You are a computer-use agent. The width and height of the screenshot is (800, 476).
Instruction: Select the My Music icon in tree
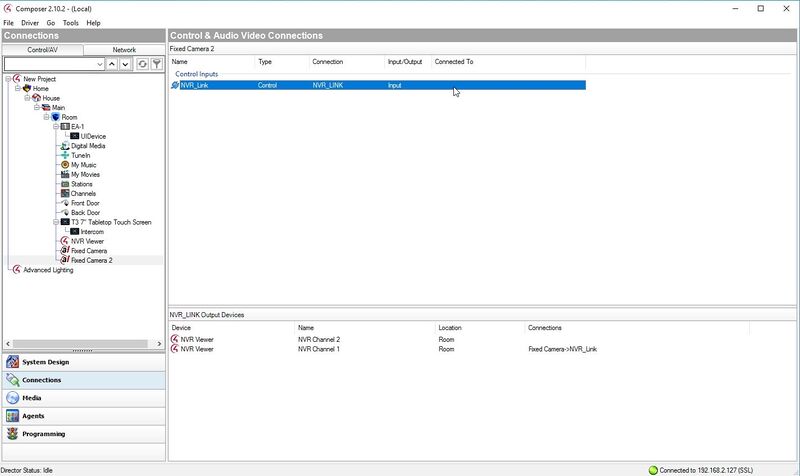(64, 165)
